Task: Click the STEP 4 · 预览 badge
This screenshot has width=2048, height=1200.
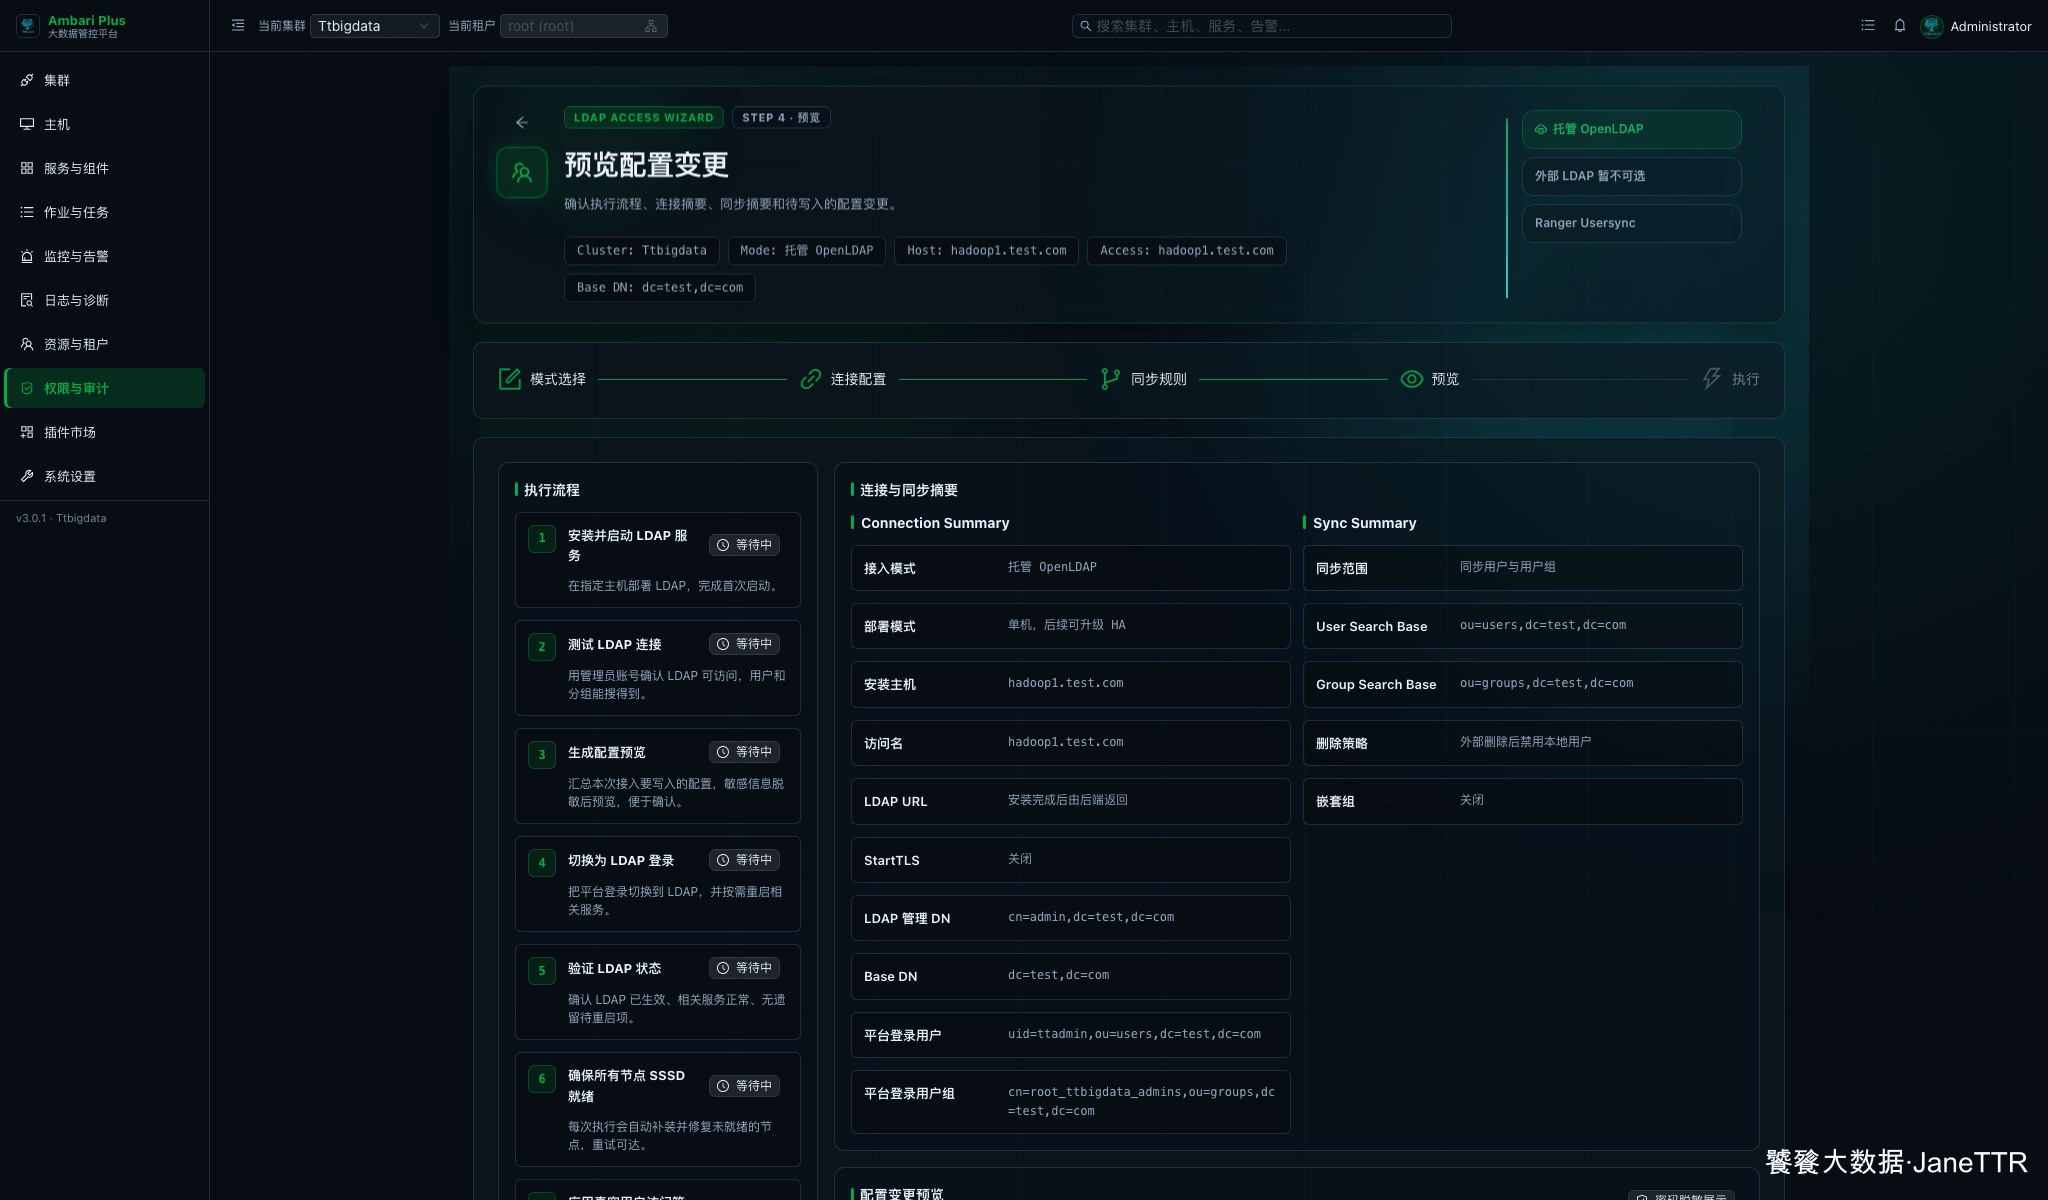Action: click(x=781, y=118)
